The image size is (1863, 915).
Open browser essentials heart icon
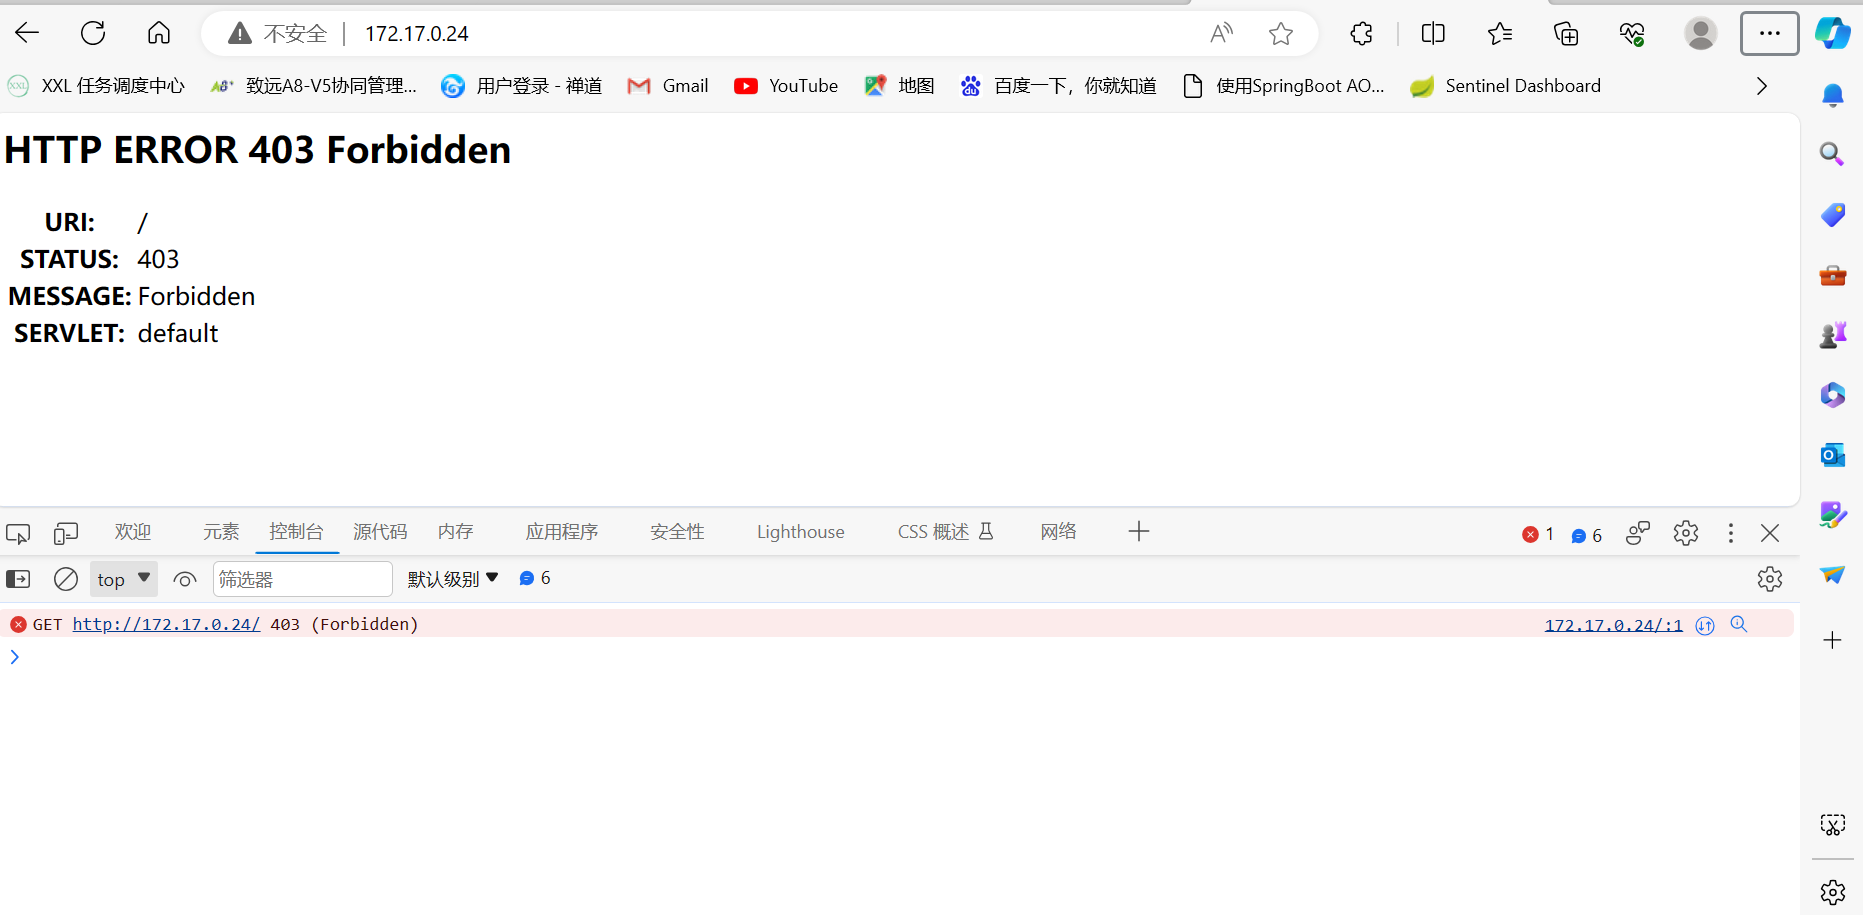click(1632, 34)
